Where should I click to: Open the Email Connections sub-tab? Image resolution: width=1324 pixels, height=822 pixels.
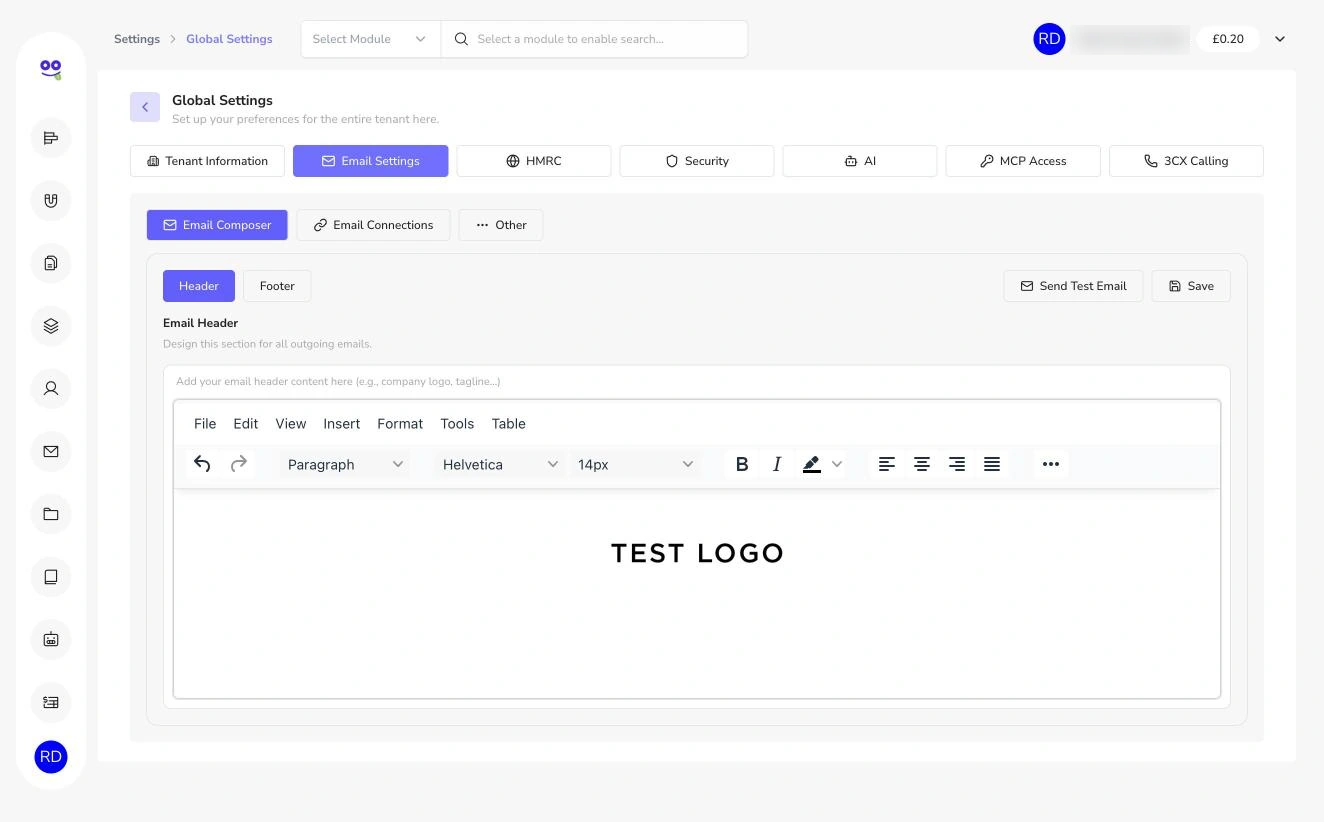click(x=373, y=225)
